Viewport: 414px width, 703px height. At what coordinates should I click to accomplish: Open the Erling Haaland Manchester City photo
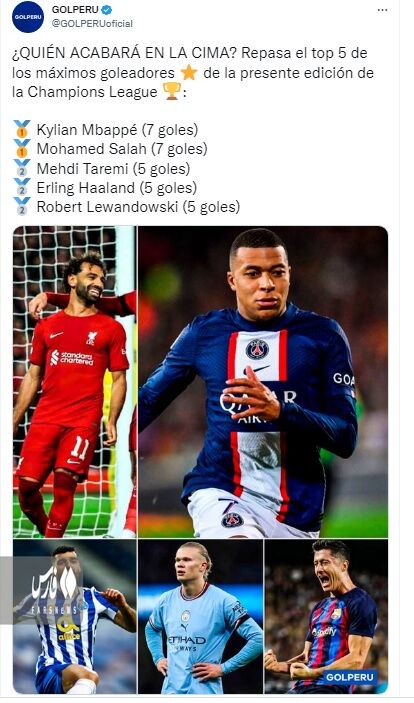pos(200,616)
